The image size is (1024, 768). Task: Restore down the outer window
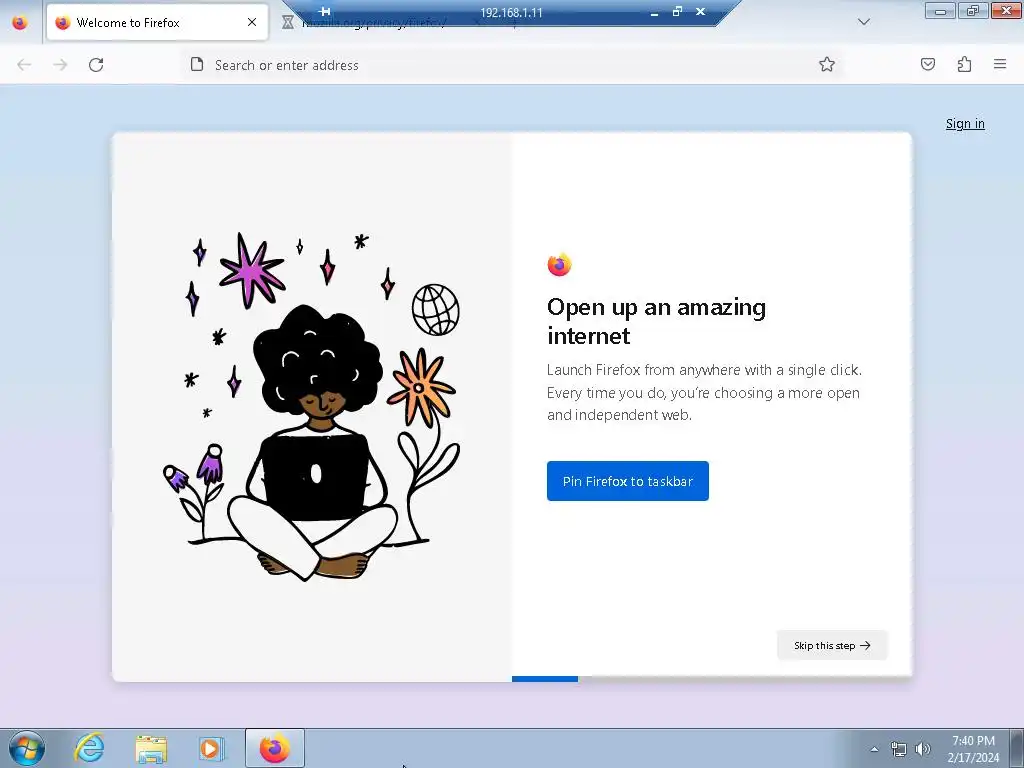[973, 11]
